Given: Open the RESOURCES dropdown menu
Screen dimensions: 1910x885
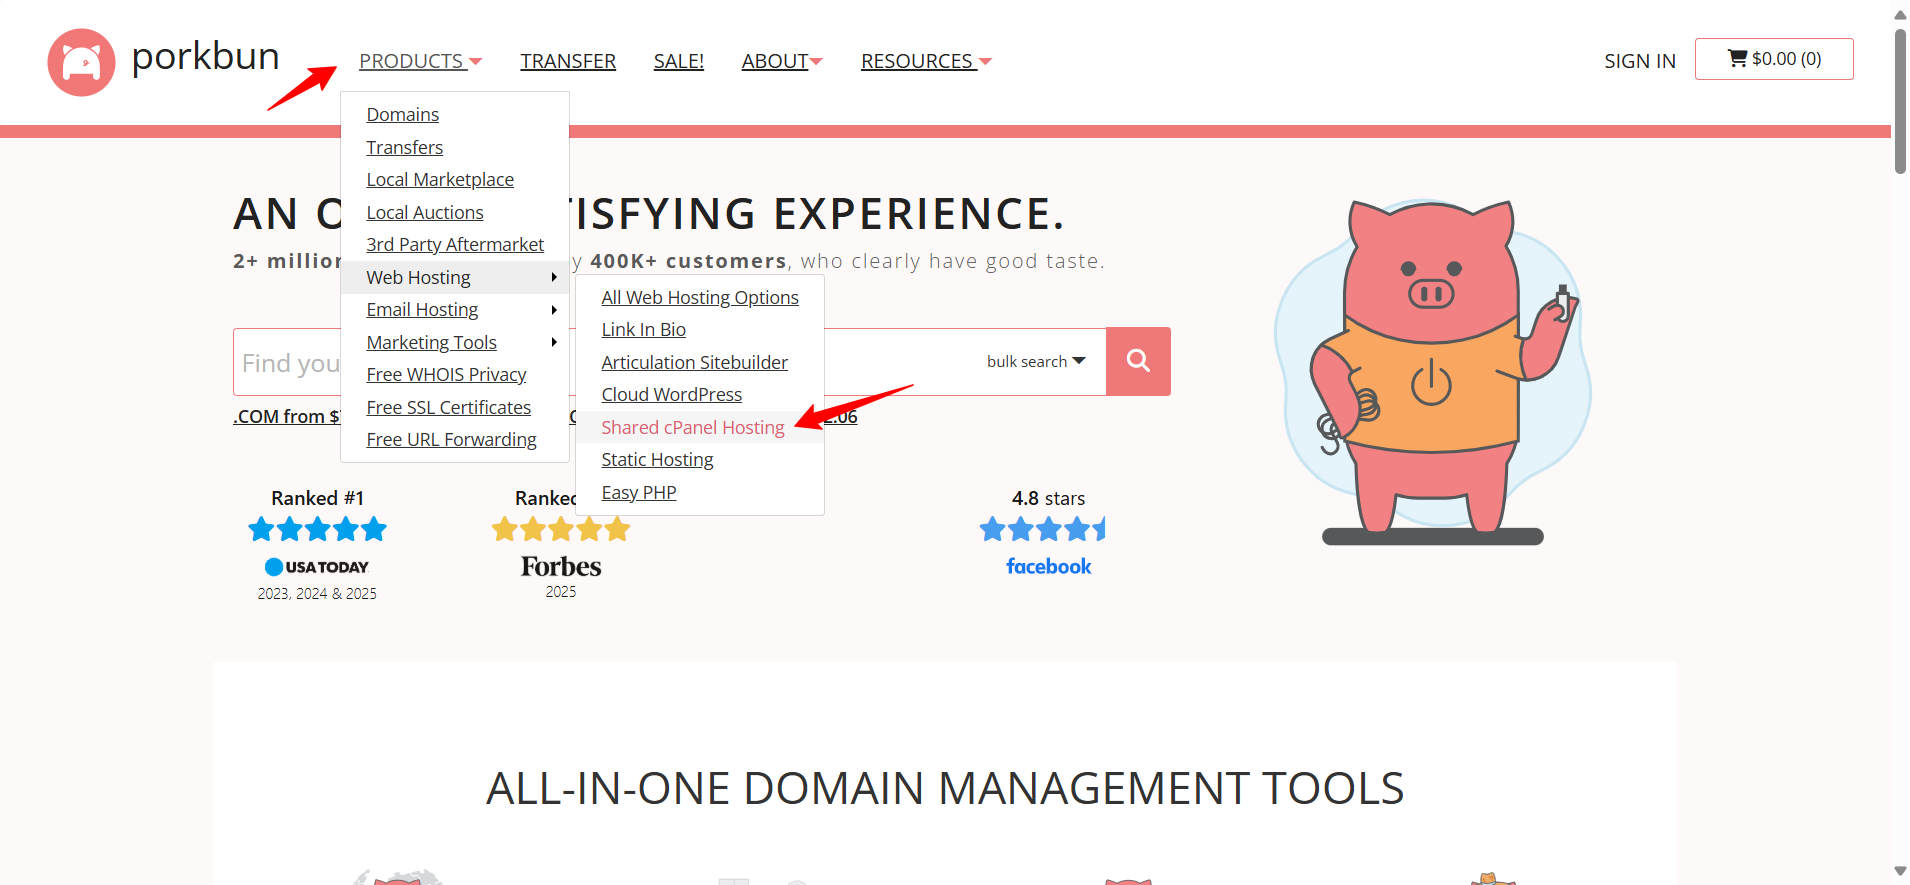Looking at the screenshot, I should click(926, 61).
